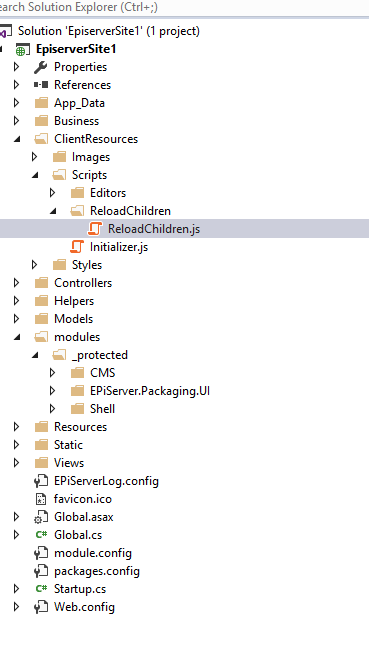
Task: Select the EpiserverSite1 project name
Action: (x=76, y=49)
